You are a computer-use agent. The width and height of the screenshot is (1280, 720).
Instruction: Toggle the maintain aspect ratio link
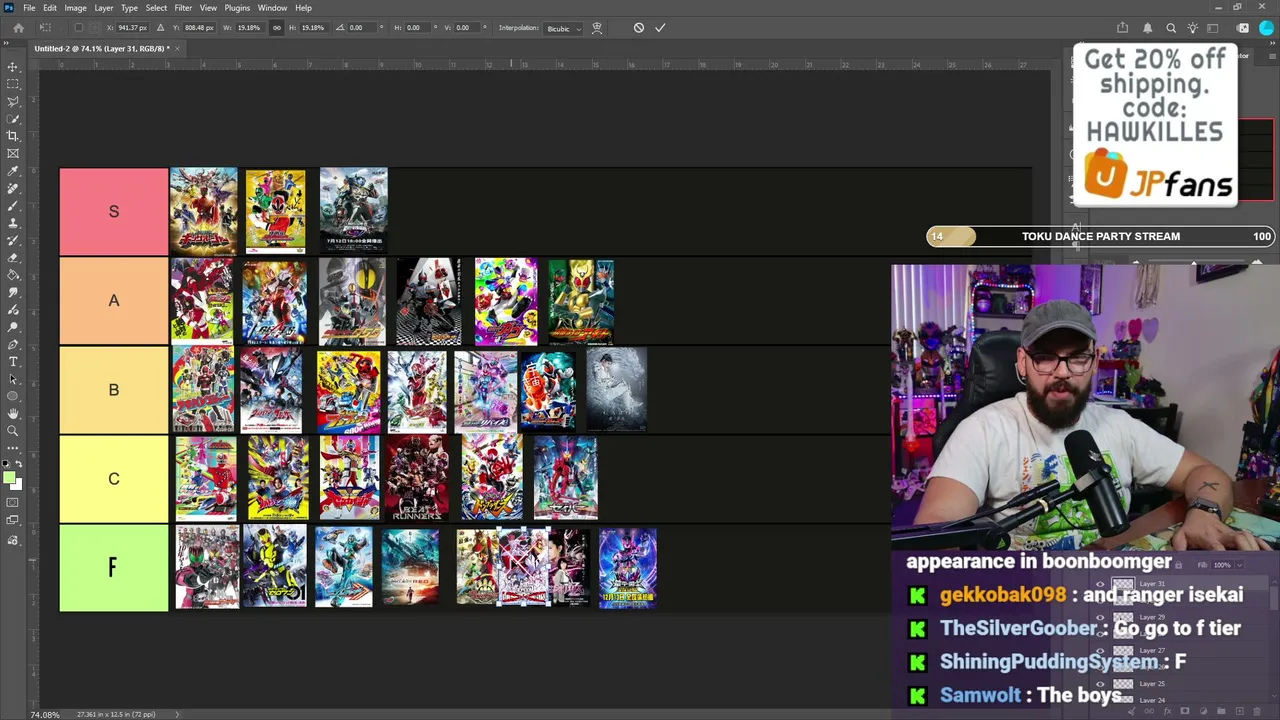coord(277,28)
